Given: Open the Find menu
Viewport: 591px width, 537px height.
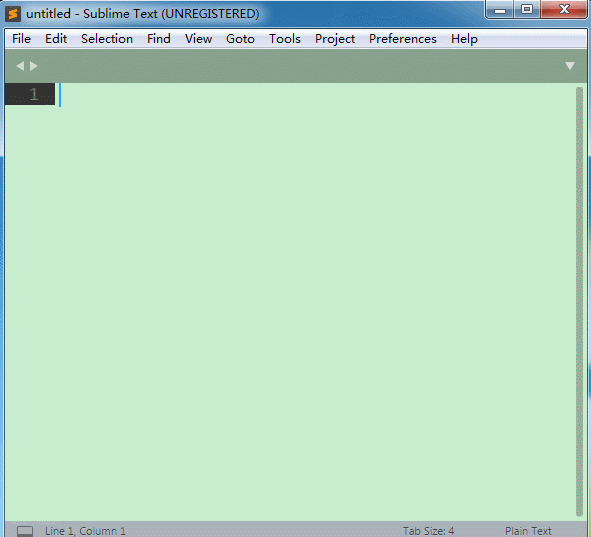Looking at the screenshot, I should point(159,39).
